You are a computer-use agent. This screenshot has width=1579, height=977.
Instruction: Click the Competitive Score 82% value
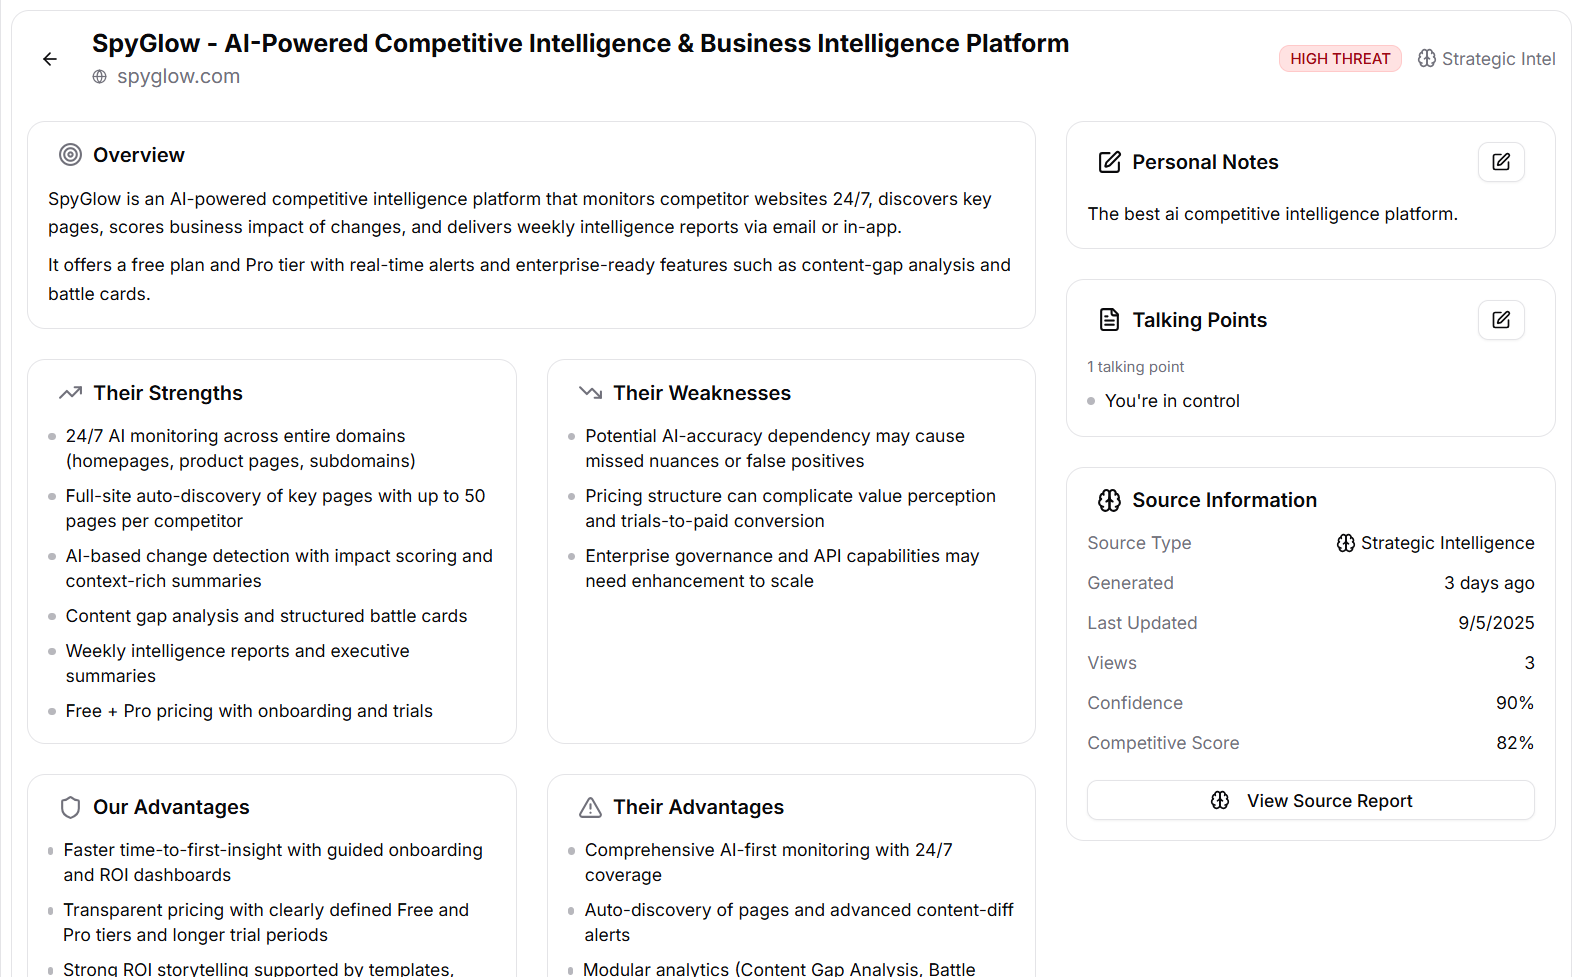point(1515,743)
